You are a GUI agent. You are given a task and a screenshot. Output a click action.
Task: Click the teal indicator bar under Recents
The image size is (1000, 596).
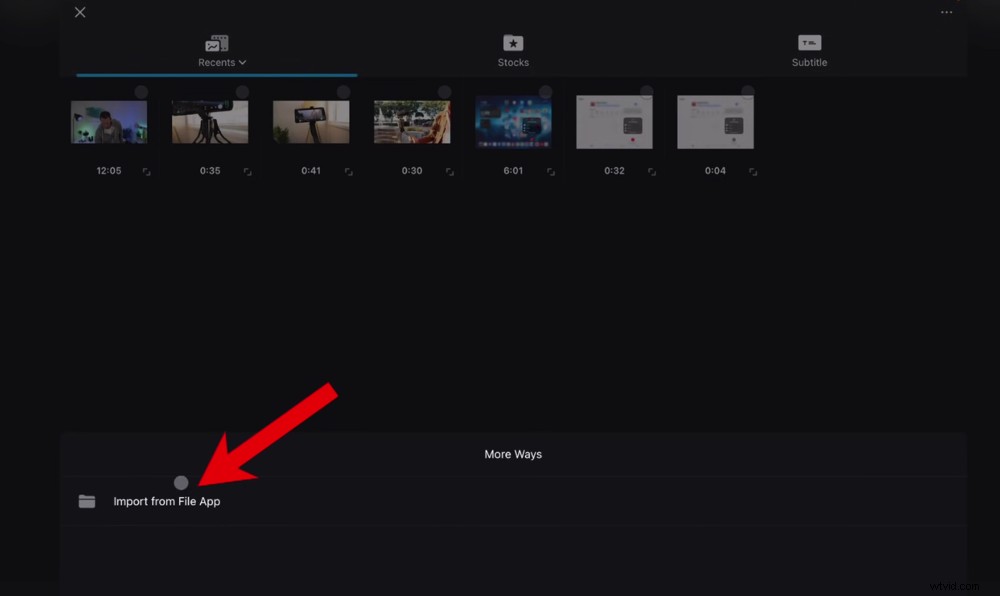(215, 75)
